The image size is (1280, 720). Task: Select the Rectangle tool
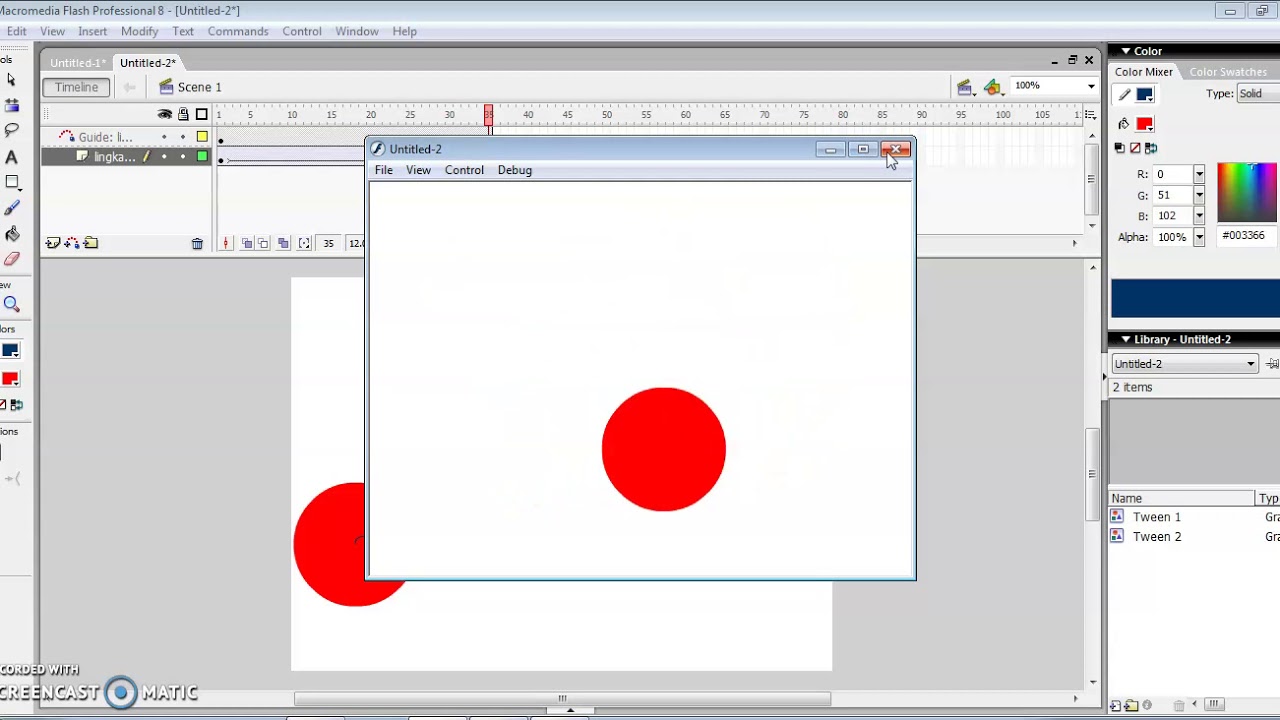point(11,182)
